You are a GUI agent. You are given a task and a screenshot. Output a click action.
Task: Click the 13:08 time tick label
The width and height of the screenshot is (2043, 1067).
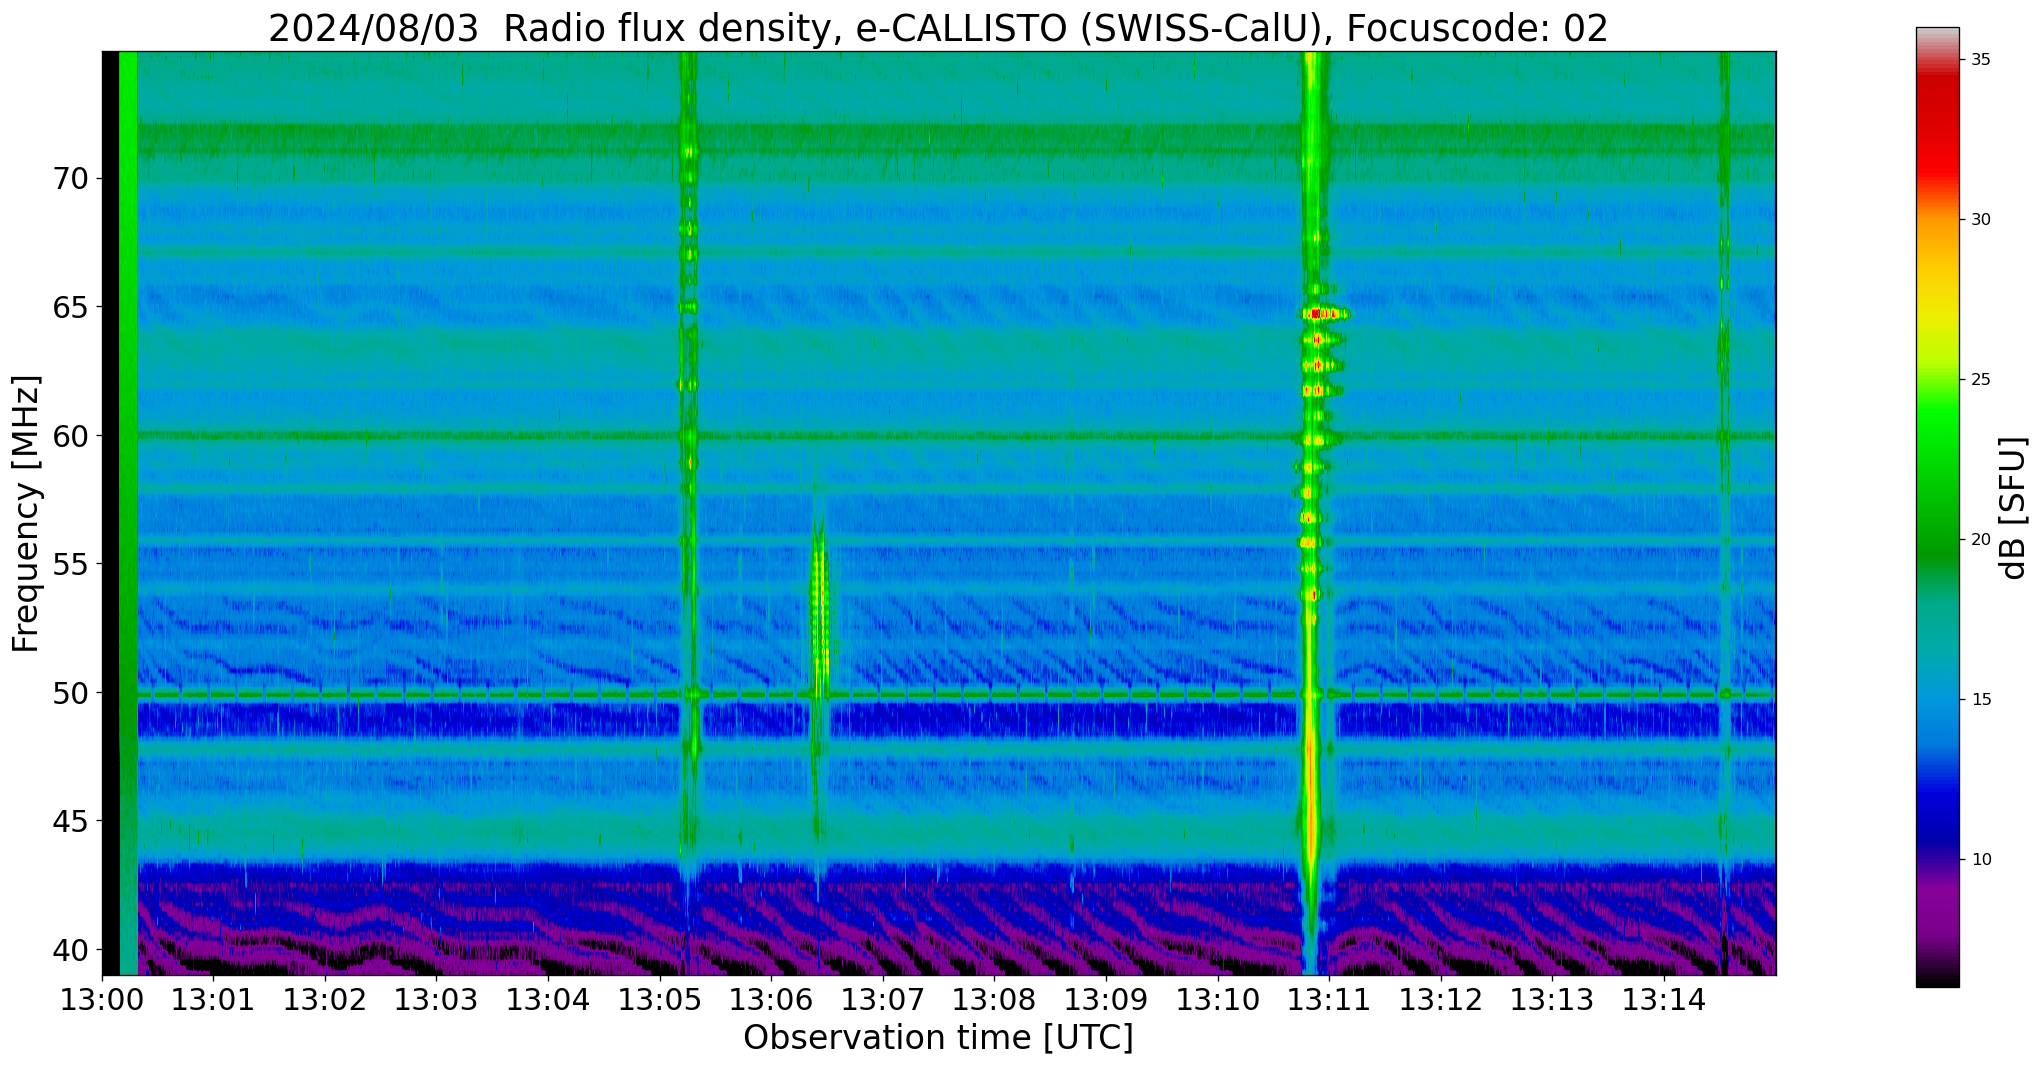click(x=994, y=1000)
